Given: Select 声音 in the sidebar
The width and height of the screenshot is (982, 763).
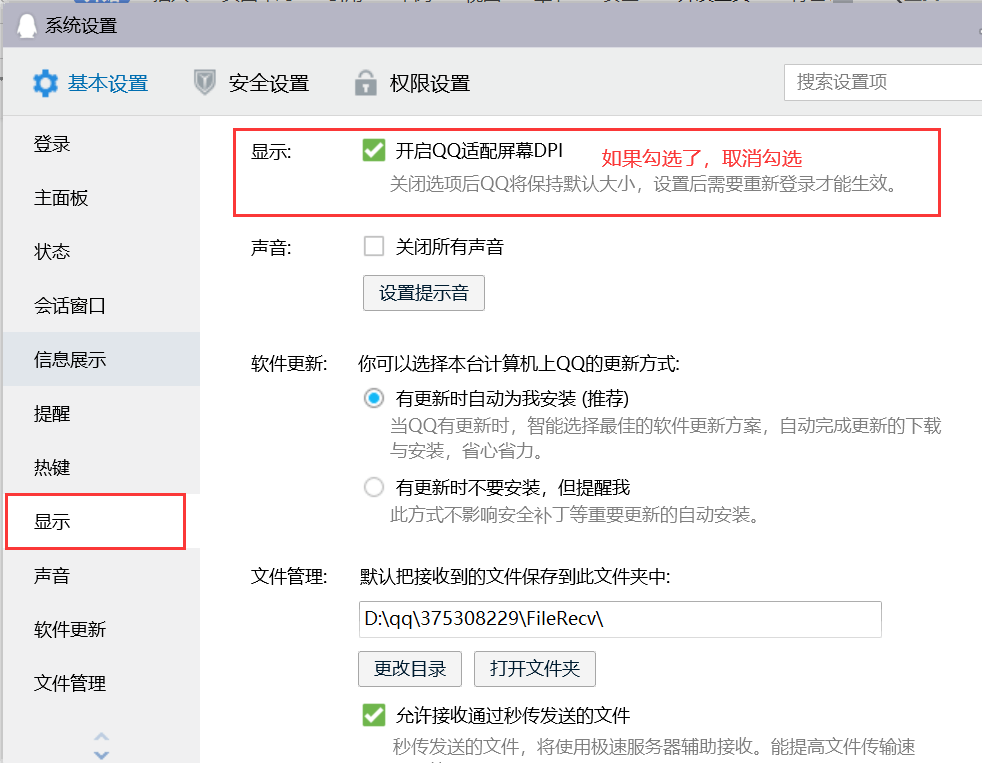Looking at the screenshot, I should [101, 575].
